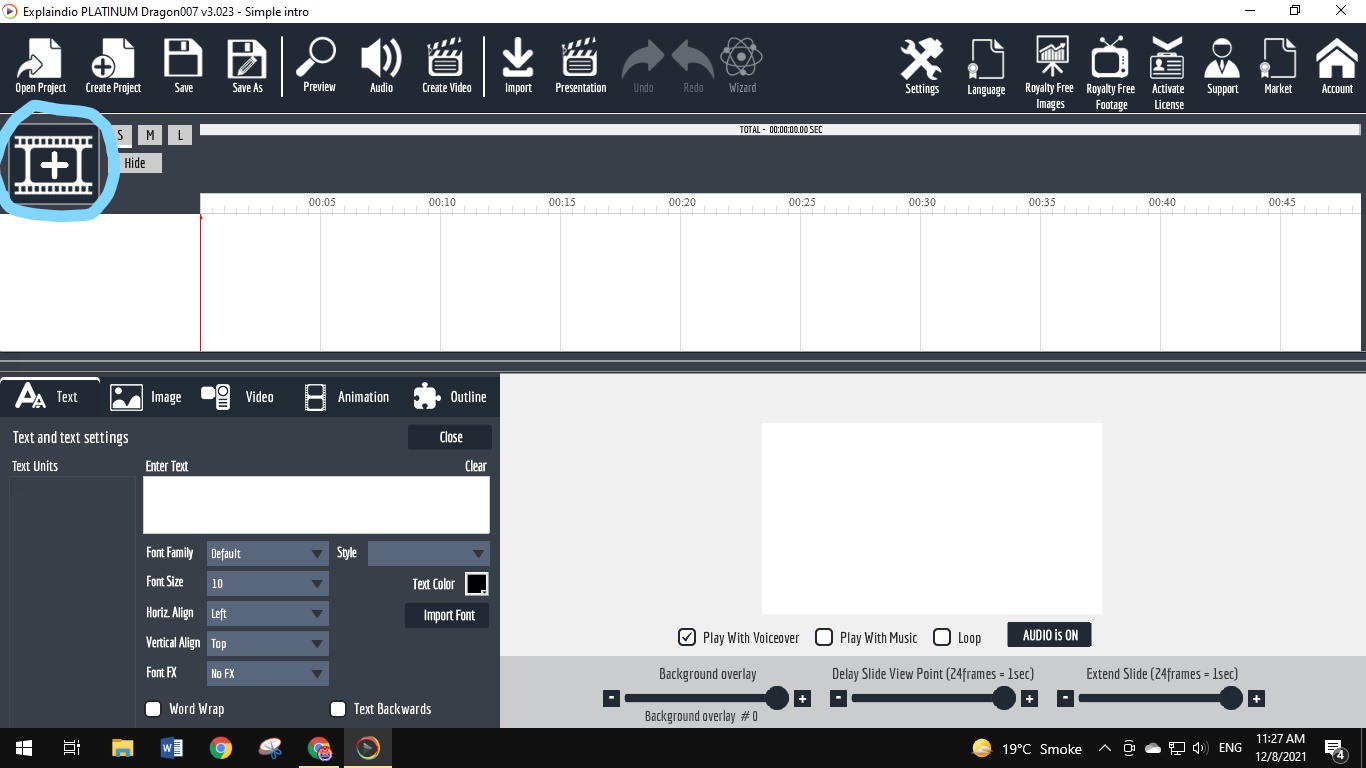The height and width of the screenshot is (768, 1366).
Task: Set timeline size to S
Action: click(120, 135)
